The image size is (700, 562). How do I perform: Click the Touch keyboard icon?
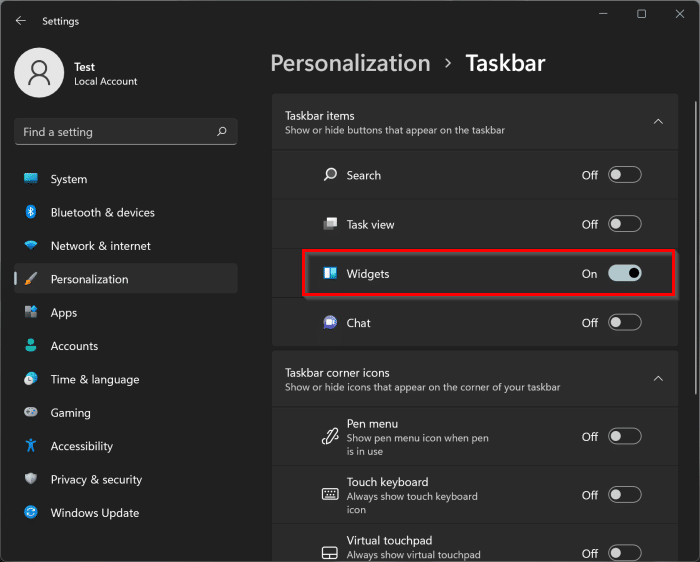330,494
